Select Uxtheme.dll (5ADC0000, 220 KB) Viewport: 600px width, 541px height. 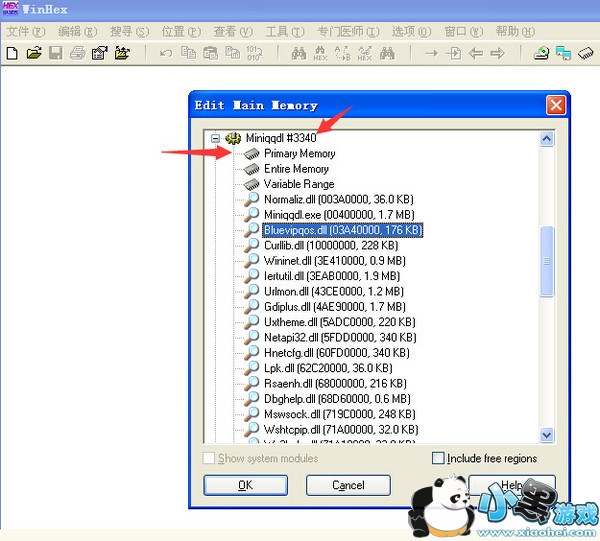click(339, 322)
